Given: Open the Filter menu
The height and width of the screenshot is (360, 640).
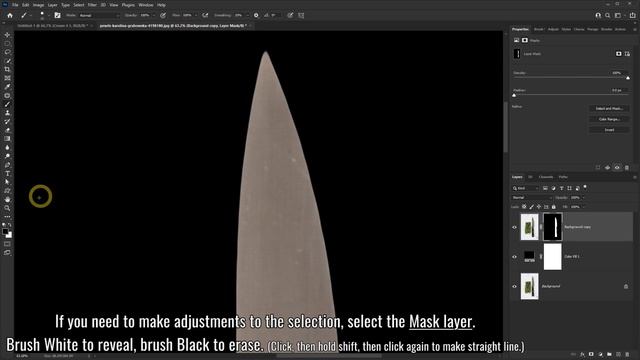Looking at the screenshot, I should point(92,5).
